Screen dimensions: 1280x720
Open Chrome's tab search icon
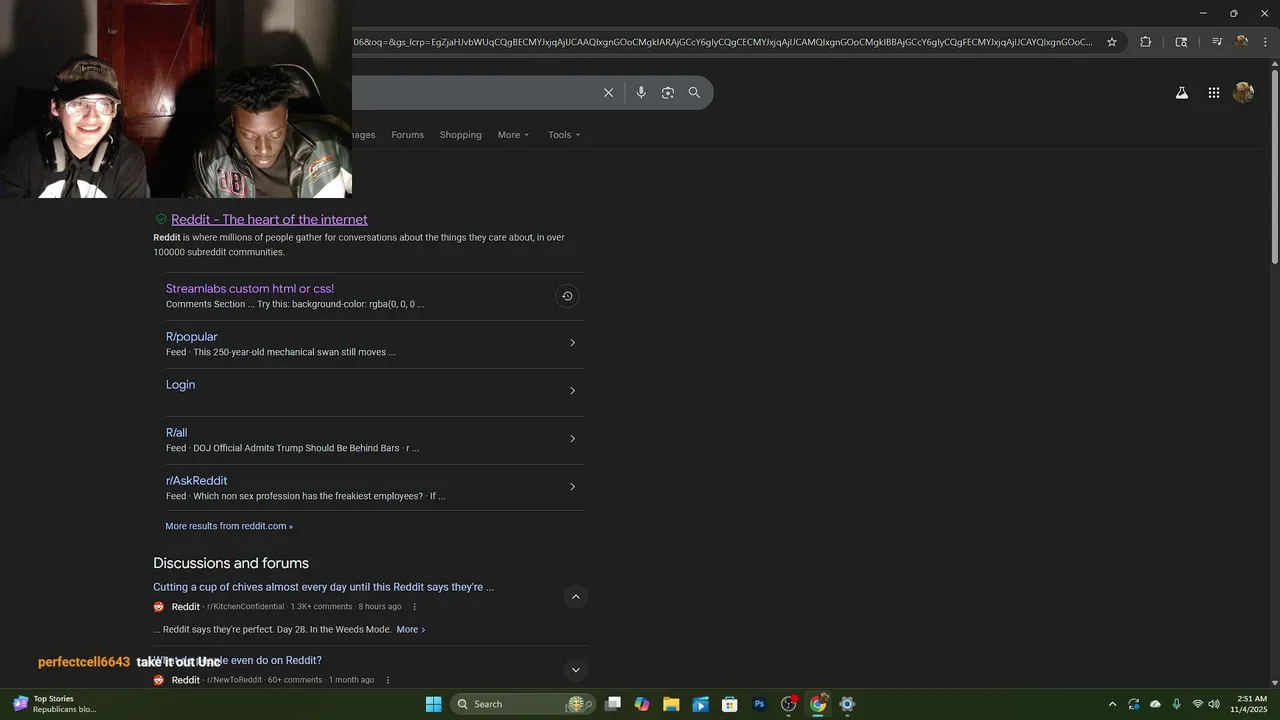click(1181, 42)
